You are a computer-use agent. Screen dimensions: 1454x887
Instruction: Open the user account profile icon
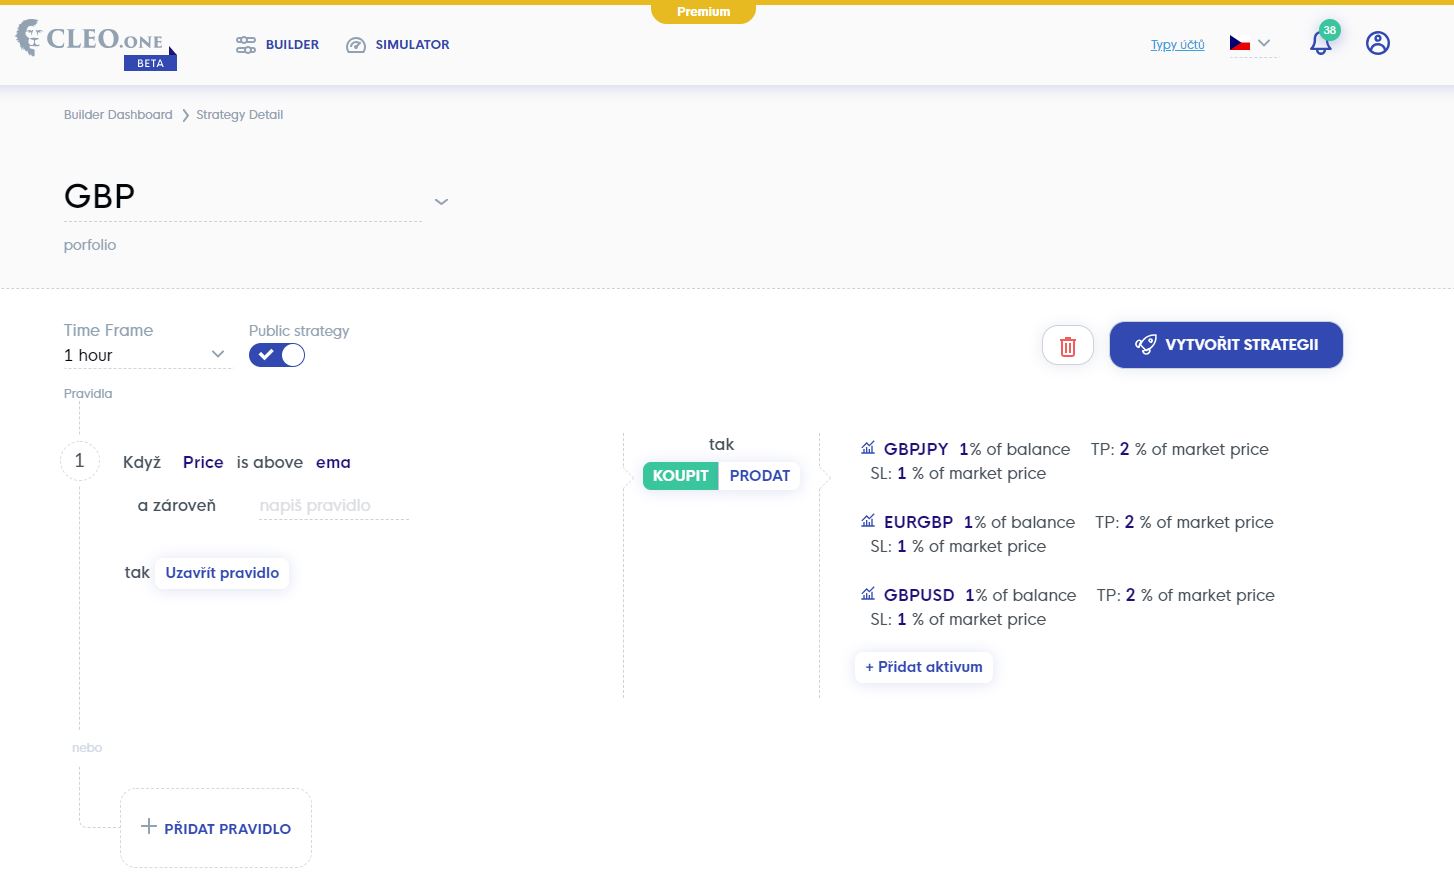pos(1378,43)
